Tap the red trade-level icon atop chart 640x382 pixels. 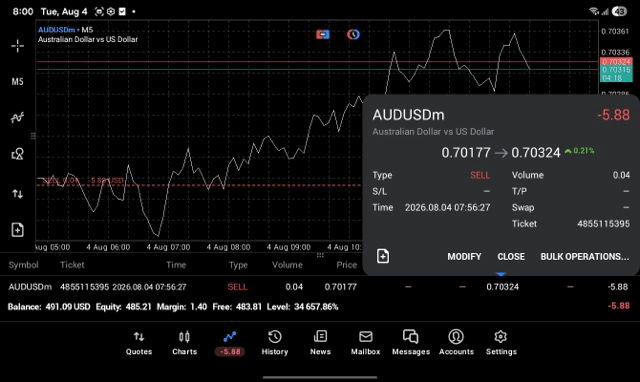tap(322, 35)
